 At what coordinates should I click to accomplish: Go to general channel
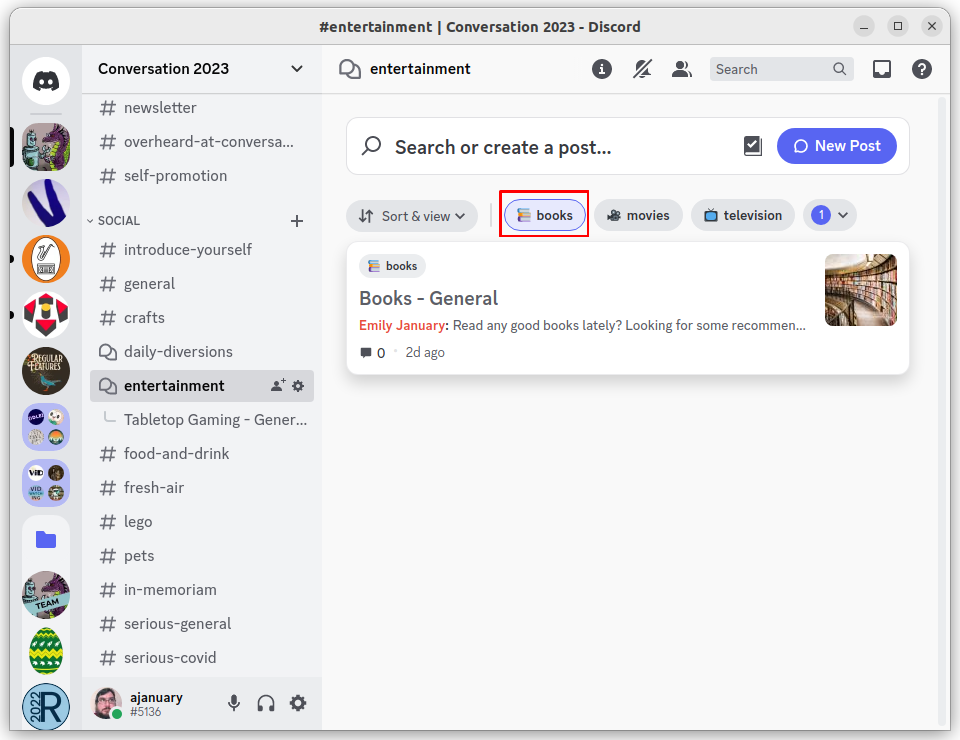coord(202,284)
